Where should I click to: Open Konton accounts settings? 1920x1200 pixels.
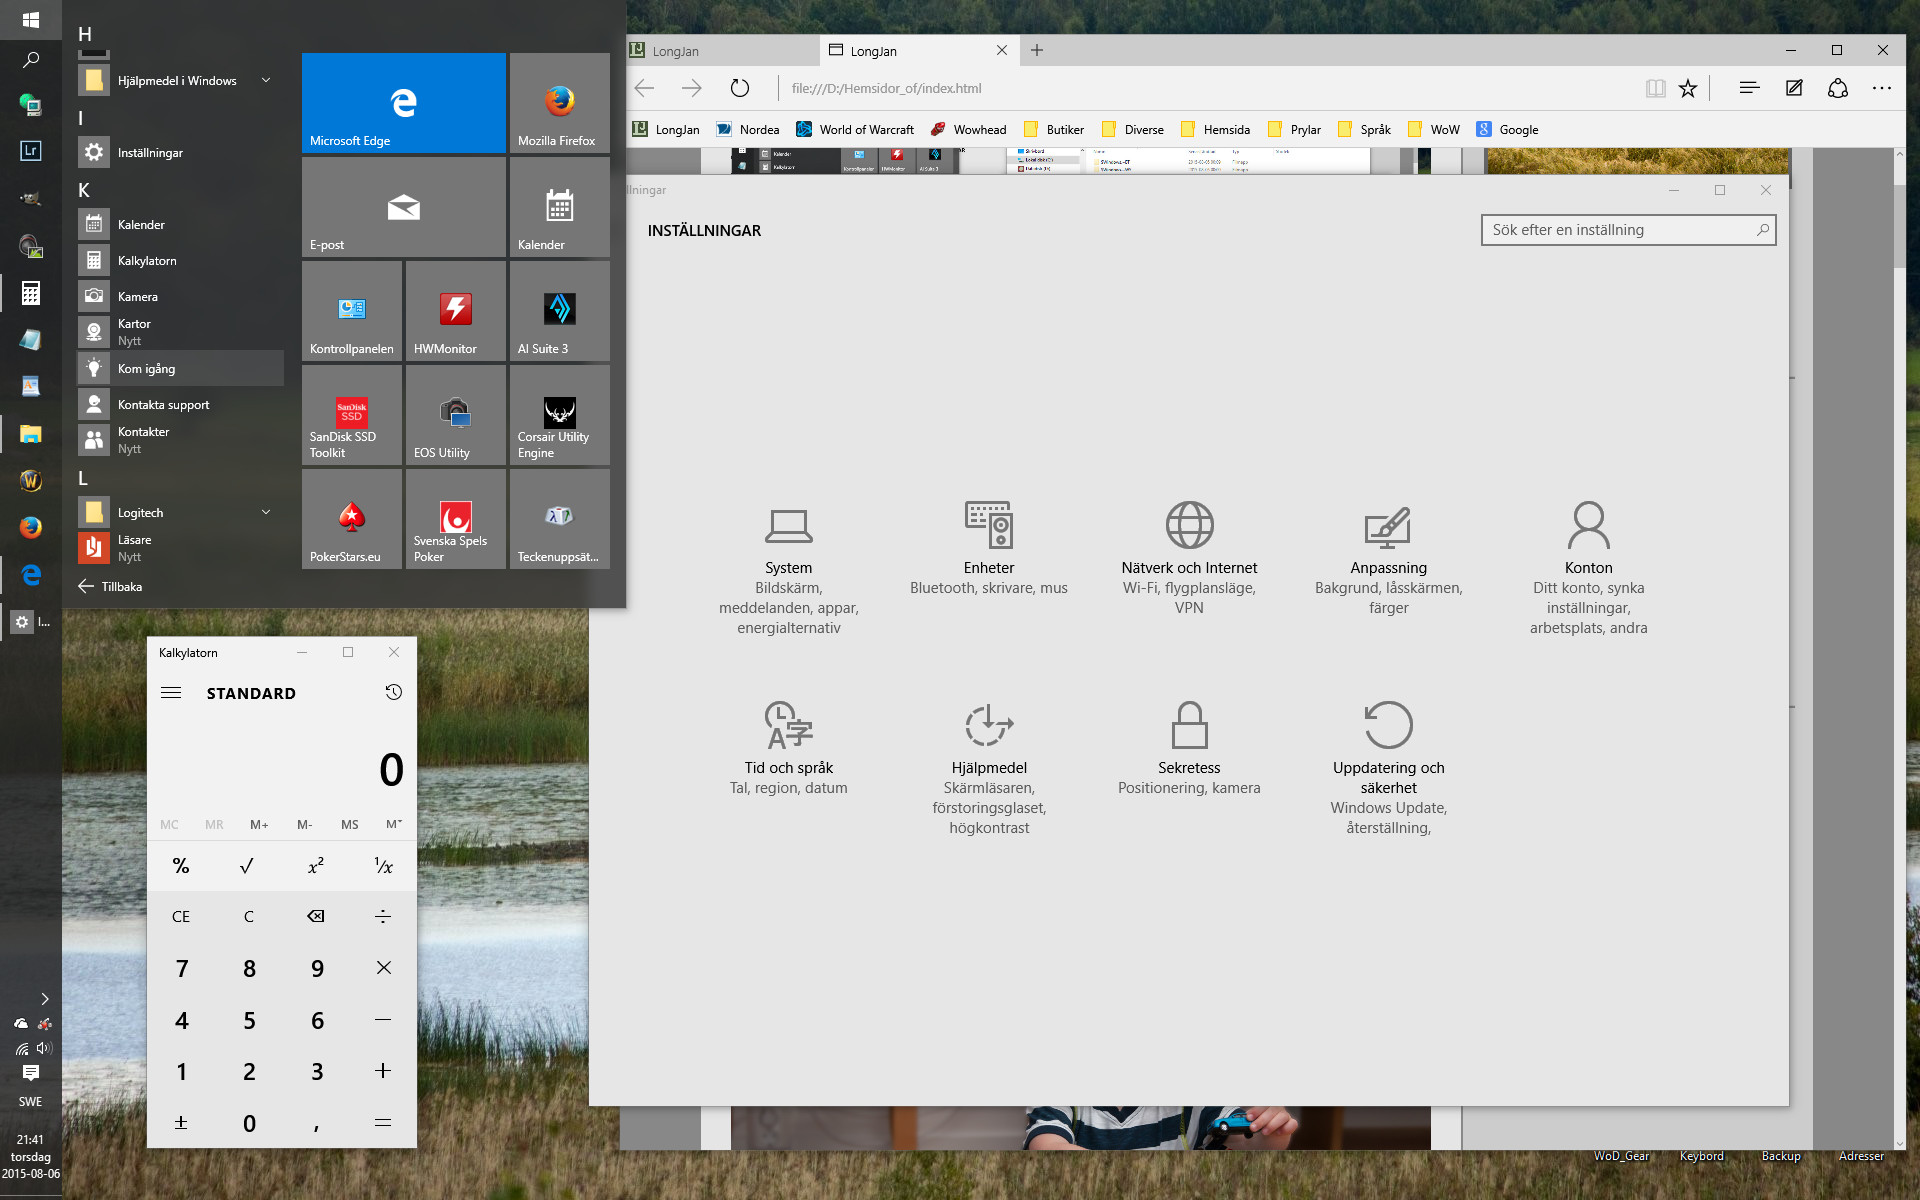tap(1588, 568)
